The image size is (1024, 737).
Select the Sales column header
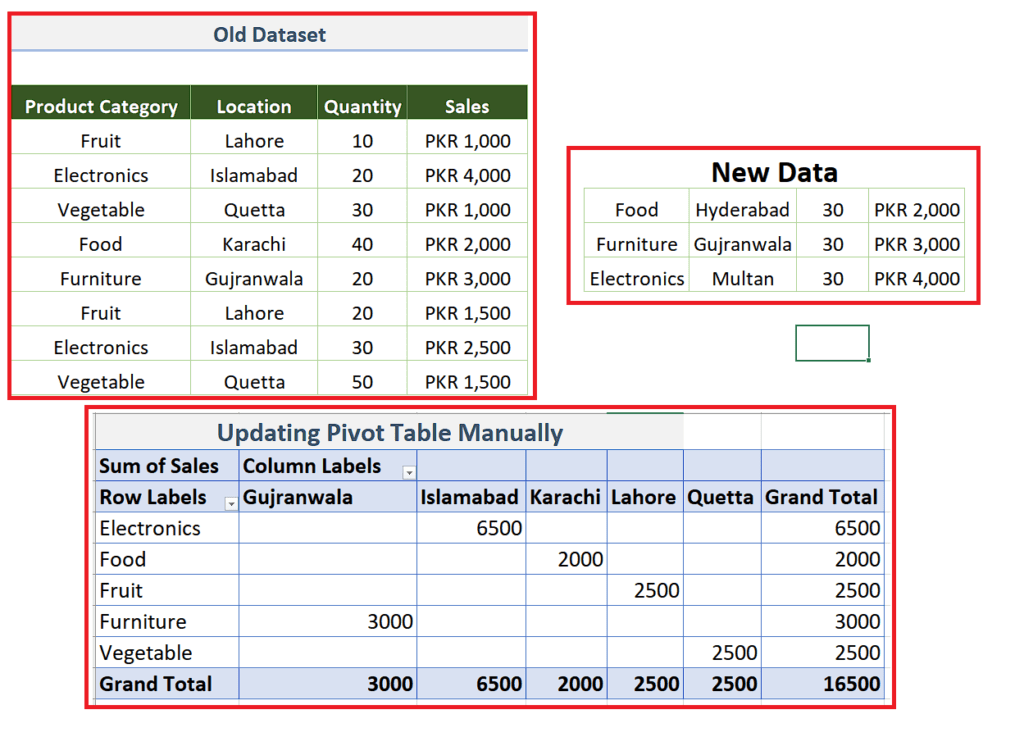tap(467, 105)
